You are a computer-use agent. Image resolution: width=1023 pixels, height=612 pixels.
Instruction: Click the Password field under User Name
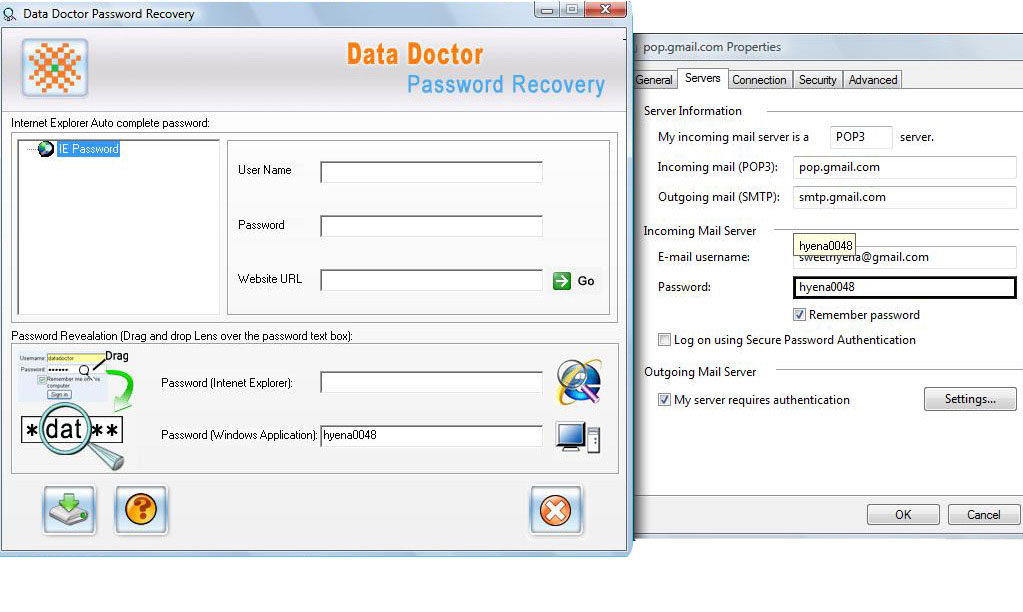(431, 226)
